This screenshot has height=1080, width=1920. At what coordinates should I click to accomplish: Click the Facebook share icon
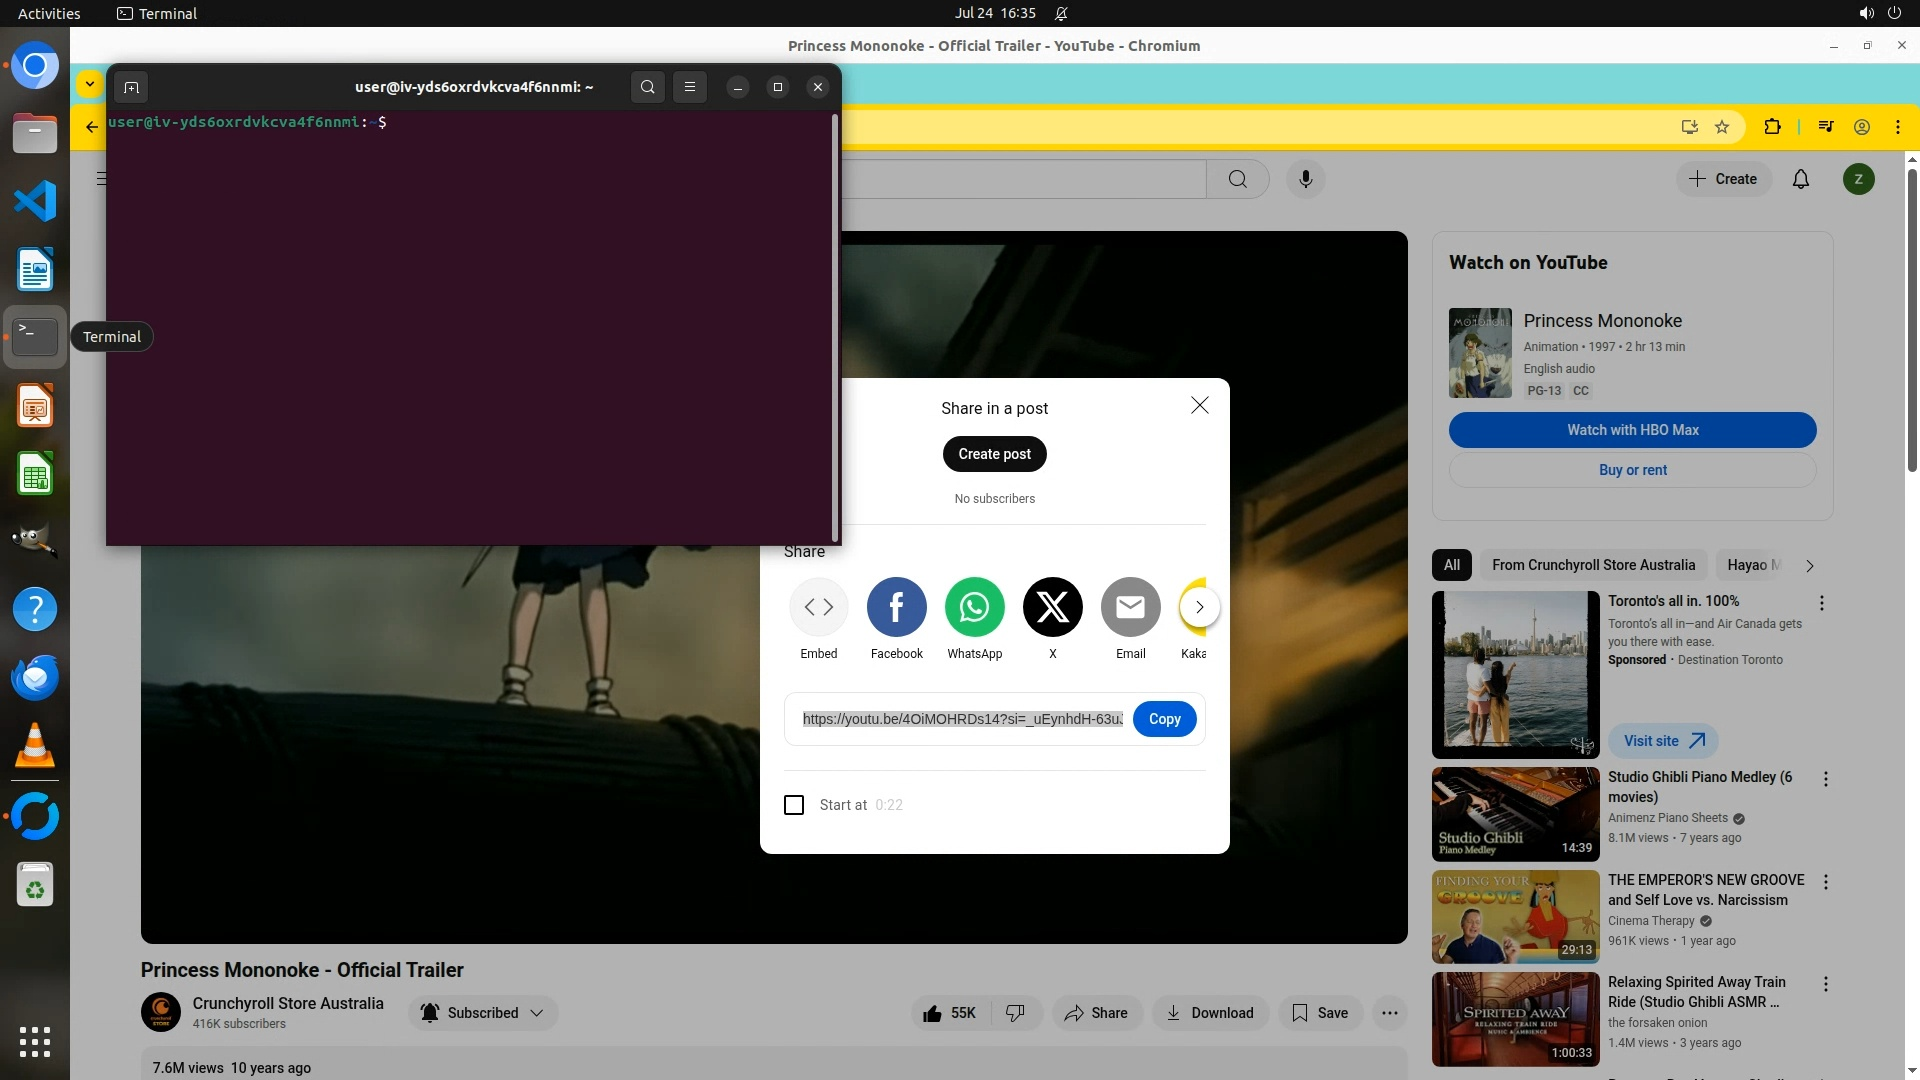click(896, 607)
